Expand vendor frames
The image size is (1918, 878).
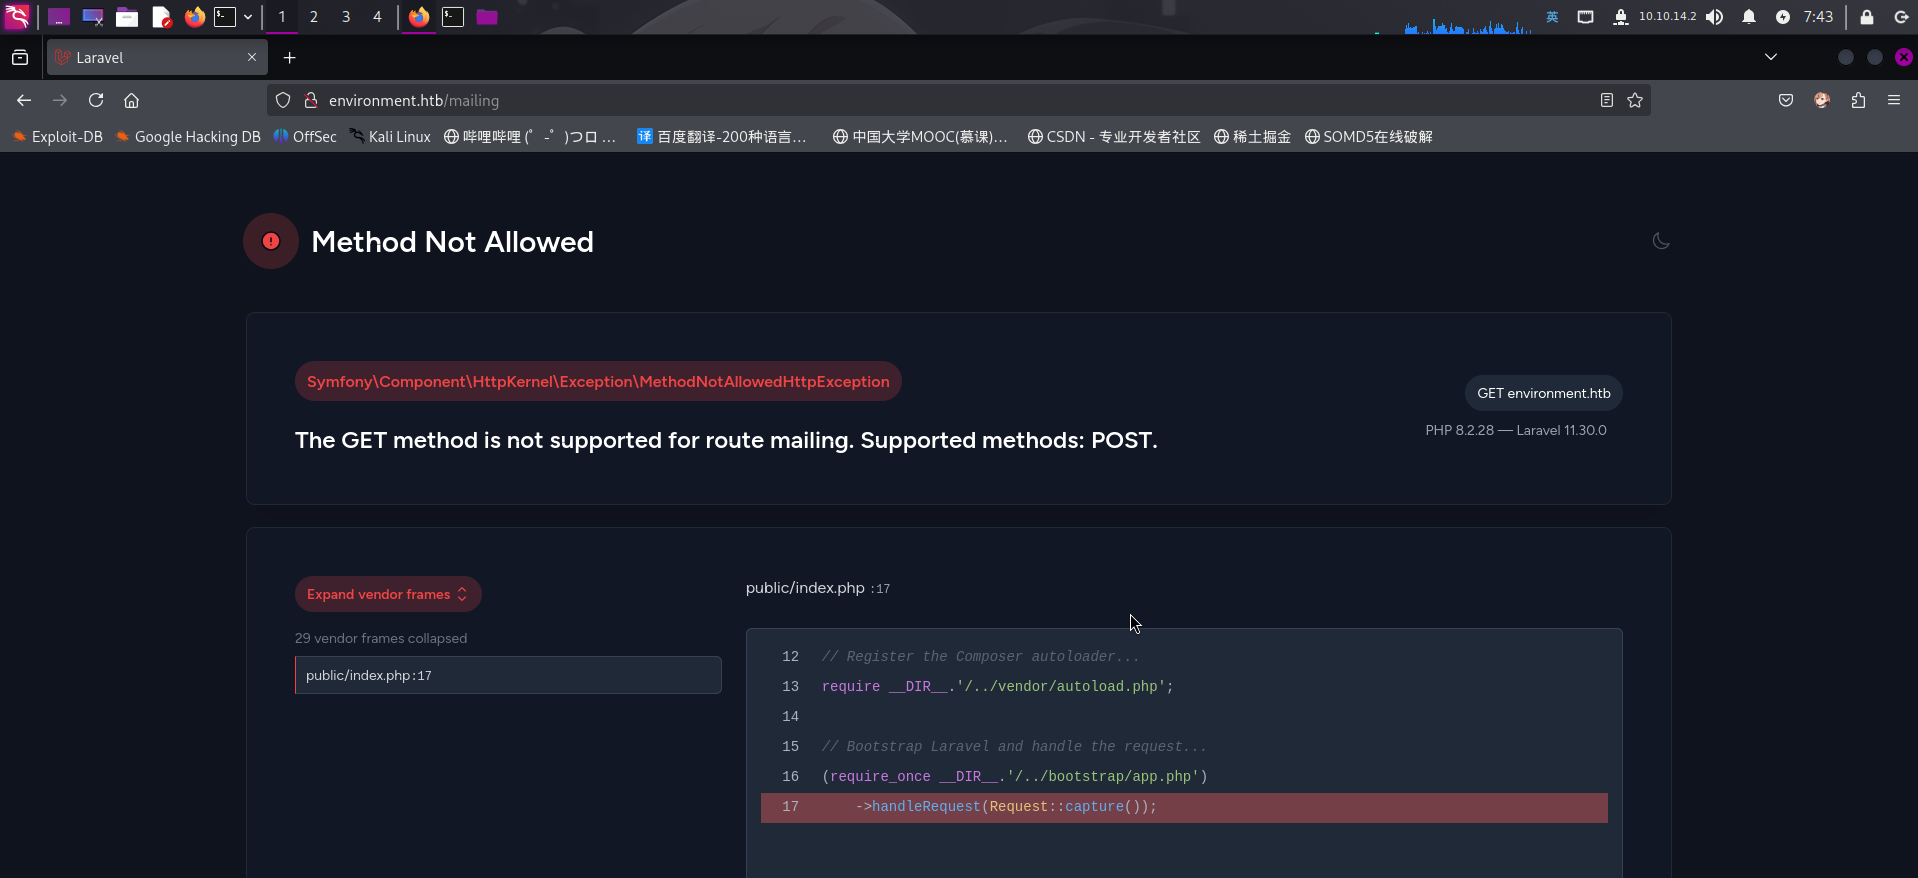[388, 594]
